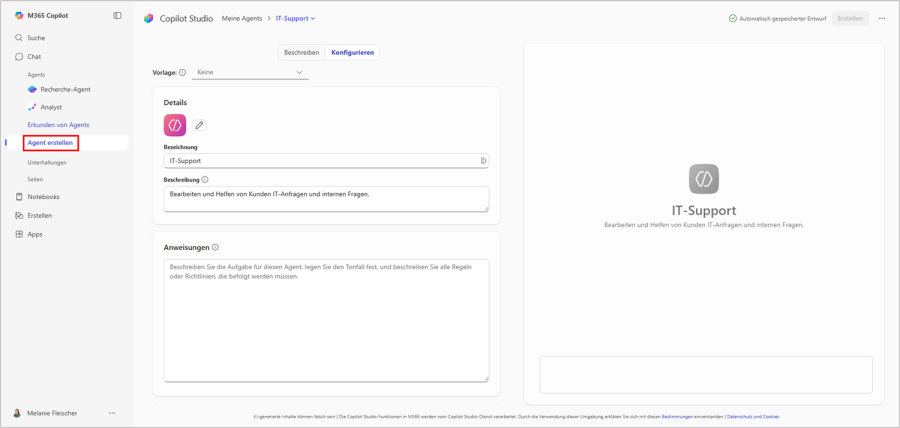This screenshot has height=428, width=900.
Task: Click the Erstellen button top right
Action: click(x=850, y=18)
